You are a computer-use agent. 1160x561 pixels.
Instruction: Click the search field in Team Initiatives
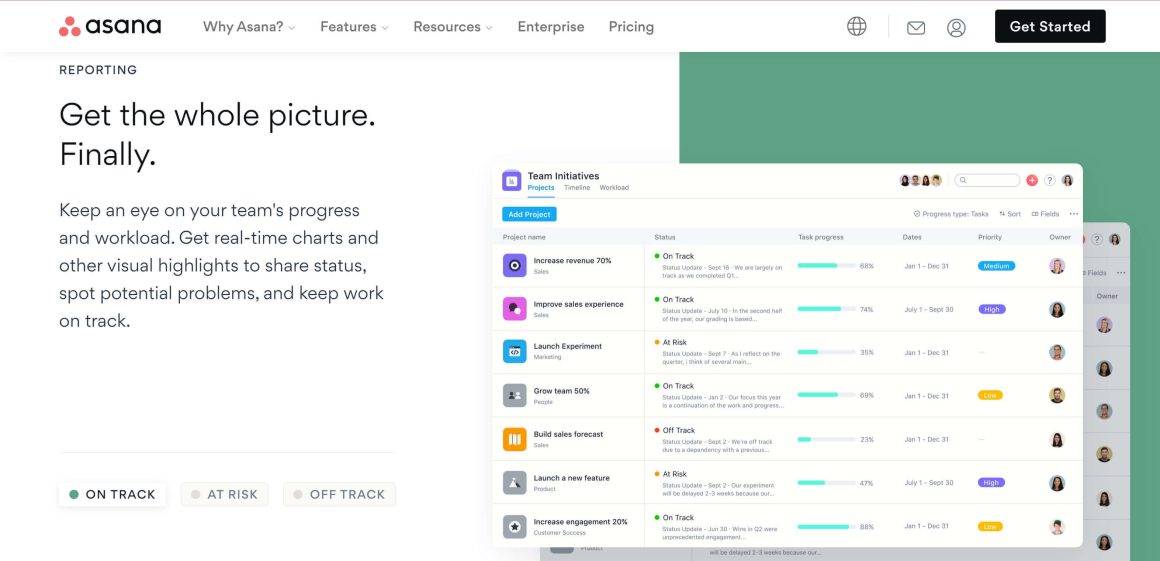(988, 180)
